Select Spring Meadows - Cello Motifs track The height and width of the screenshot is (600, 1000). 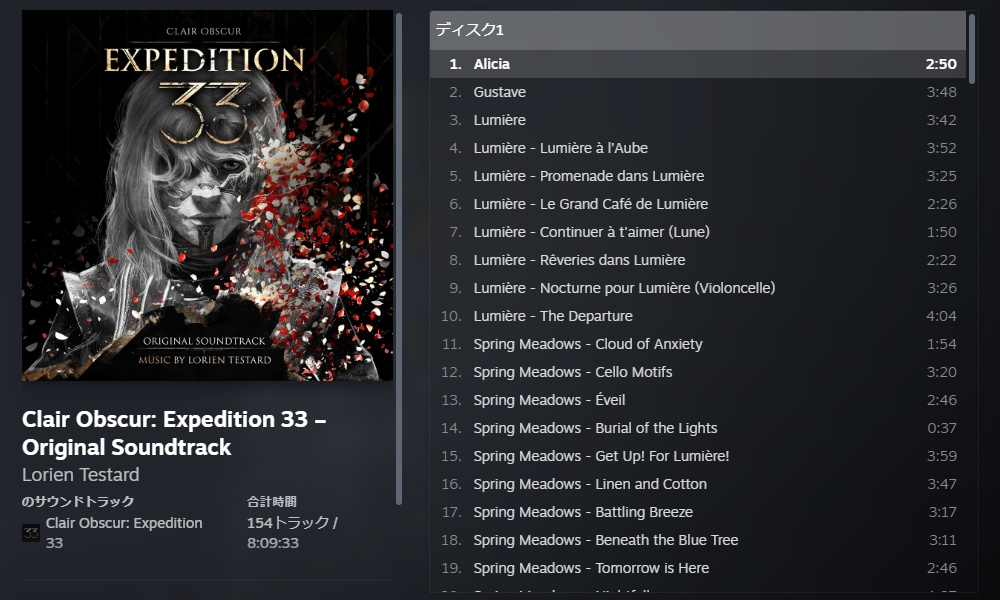pos(698,372)
